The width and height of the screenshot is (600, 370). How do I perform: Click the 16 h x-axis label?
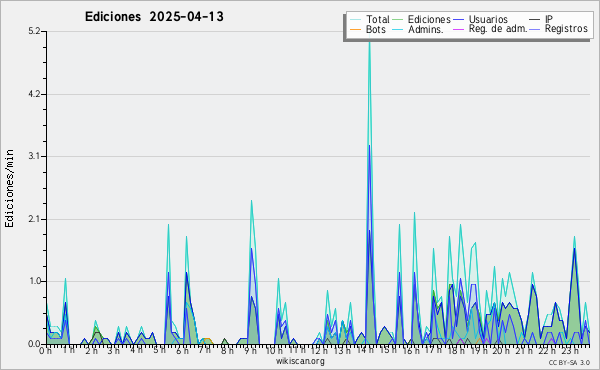pos(411,351)
